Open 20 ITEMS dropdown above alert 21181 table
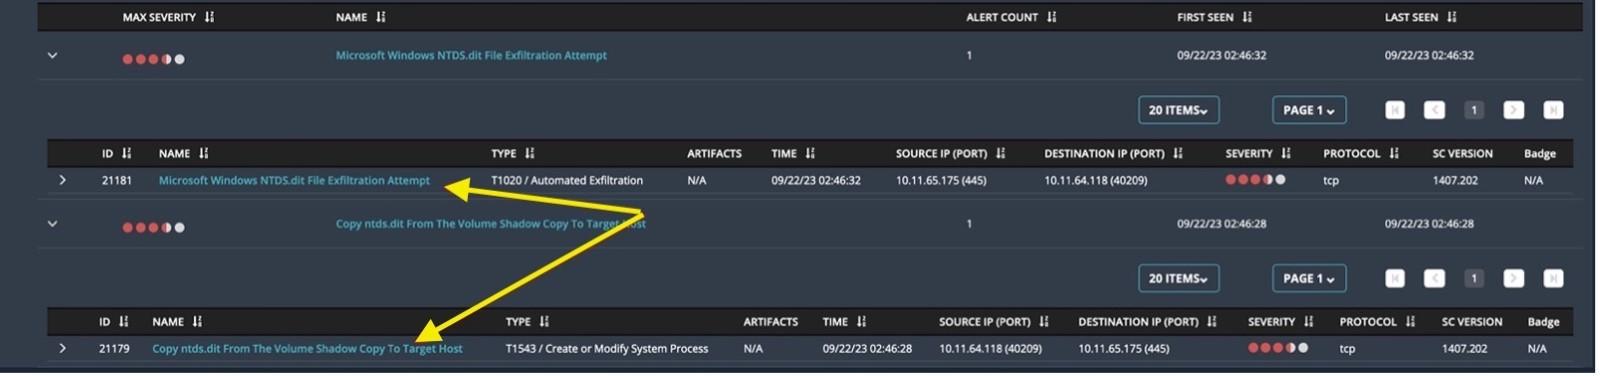1600x376 pixels. [x=1178, y=110]
